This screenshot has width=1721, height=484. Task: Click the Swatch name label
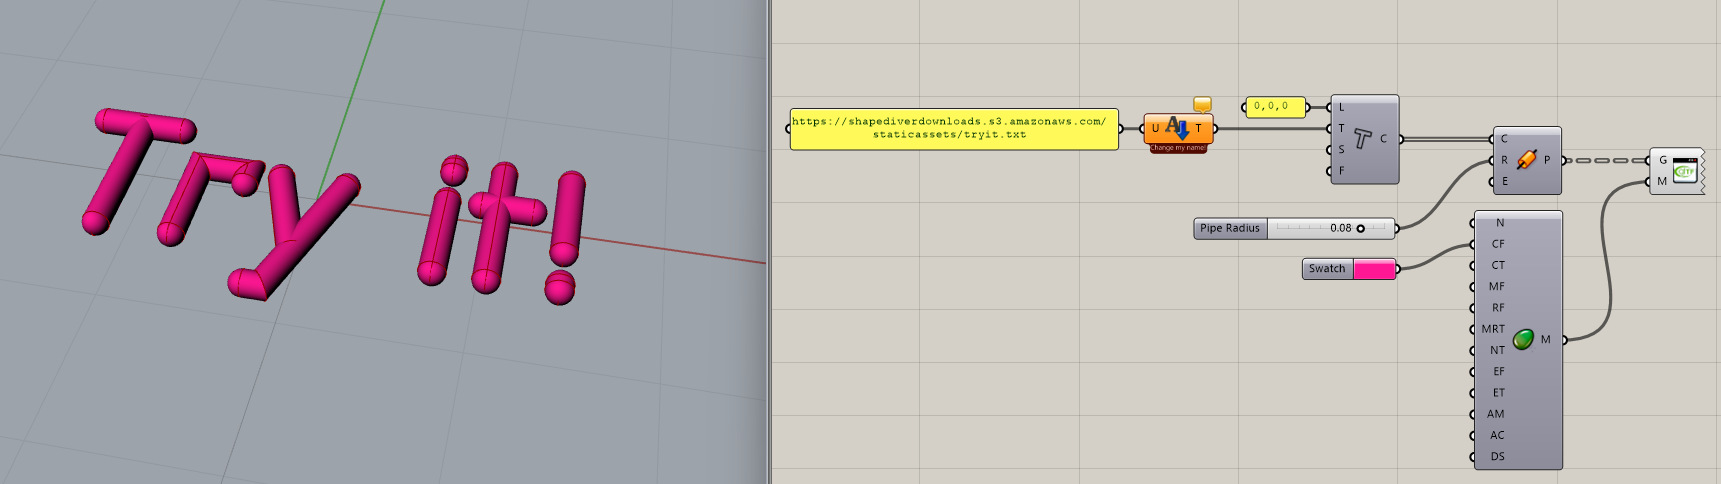click(x=1327, y=269)
